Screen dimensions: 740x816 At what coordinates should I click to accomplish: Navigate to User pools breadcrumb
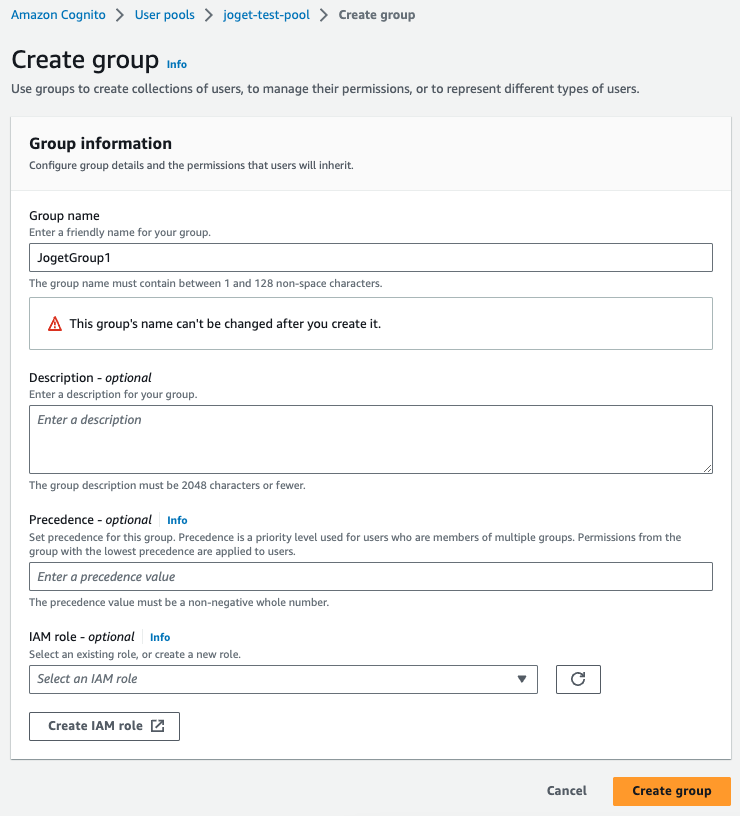(x=164, y=15)
